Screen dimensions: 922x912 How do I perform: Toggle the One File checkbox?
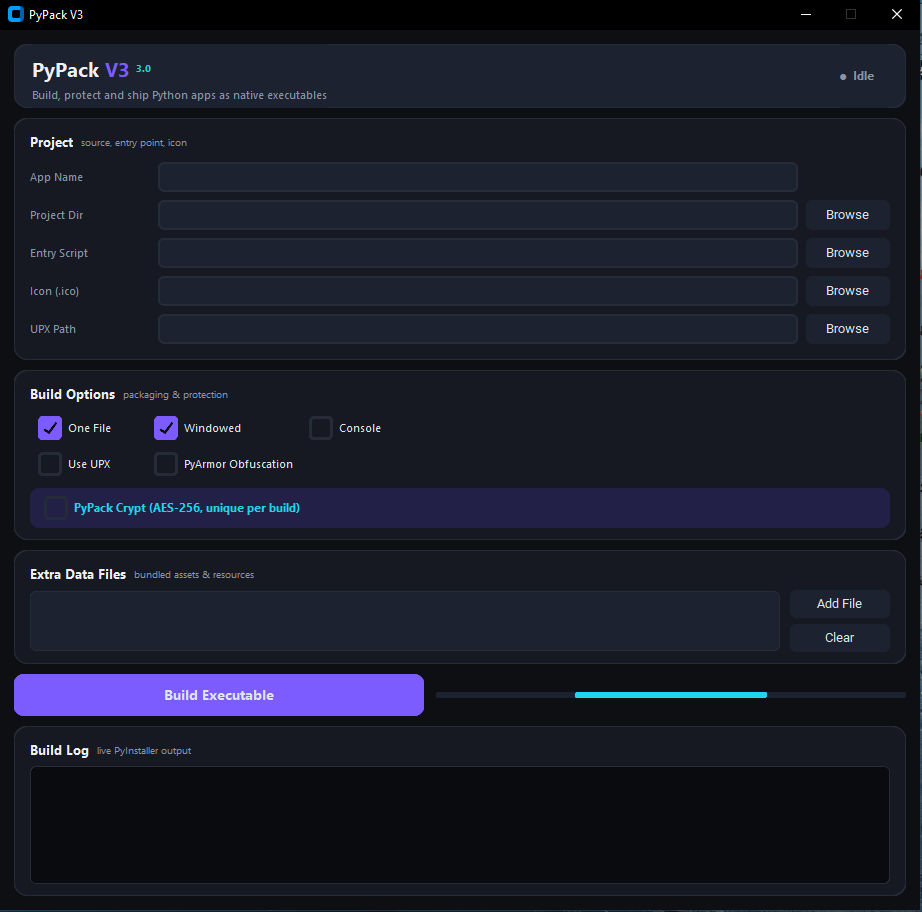click(50, 428)
